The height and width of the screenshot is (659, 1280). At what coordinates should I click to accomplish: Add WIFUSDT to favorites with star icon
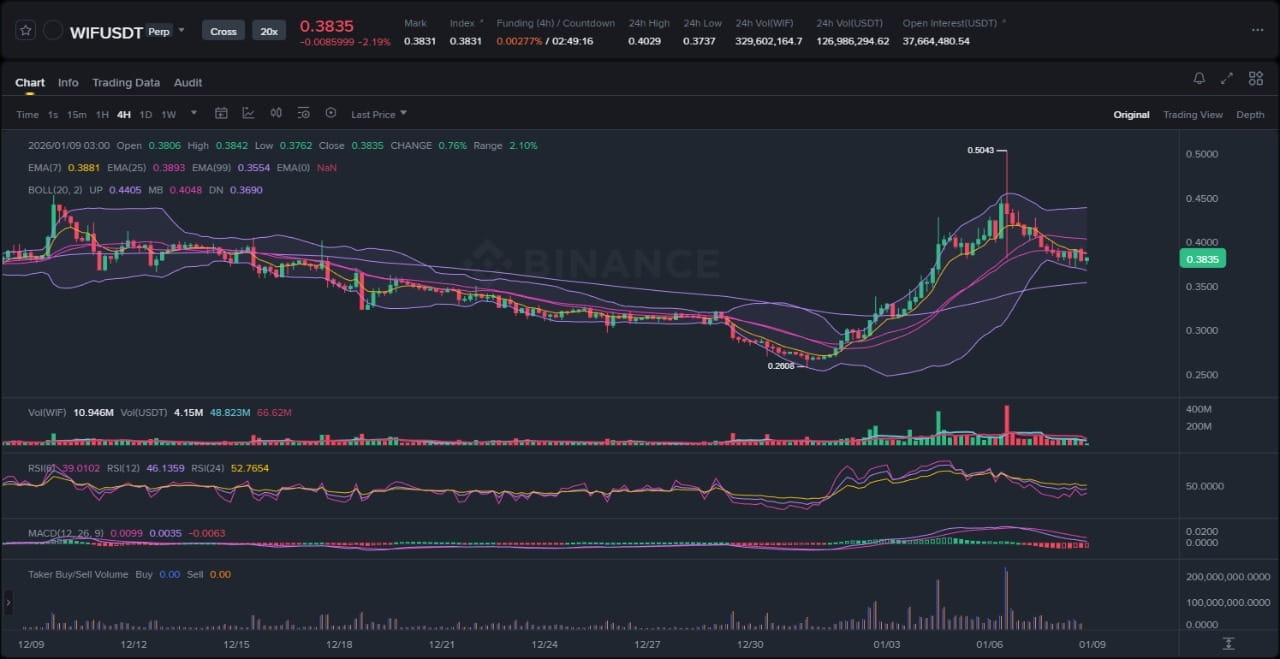(x=25, y=30)
